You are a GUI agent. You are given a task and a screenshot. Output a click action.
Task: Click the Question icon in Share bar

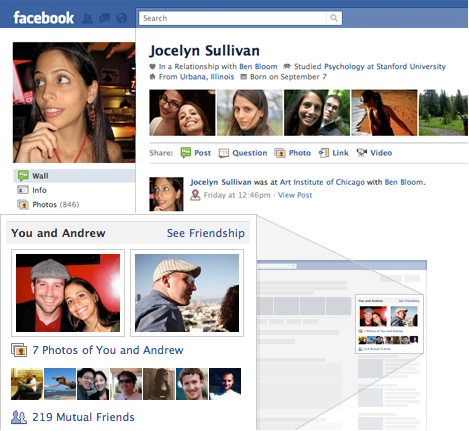[x=224, y=153]
